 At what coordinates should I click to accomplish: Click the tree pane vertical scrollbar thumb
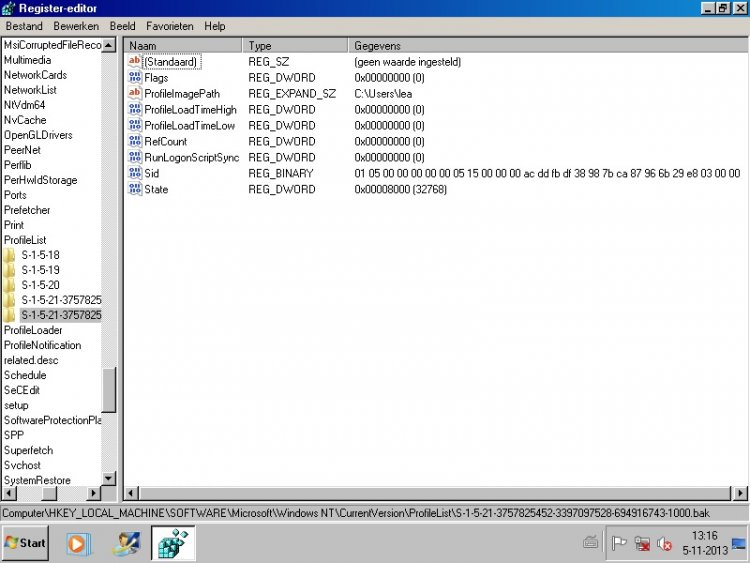click(x=109, y=389)
